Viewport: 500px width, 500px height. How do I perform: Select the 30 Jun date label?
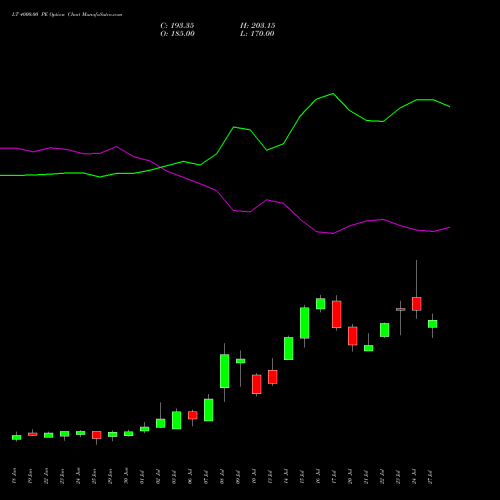[126, 476]
